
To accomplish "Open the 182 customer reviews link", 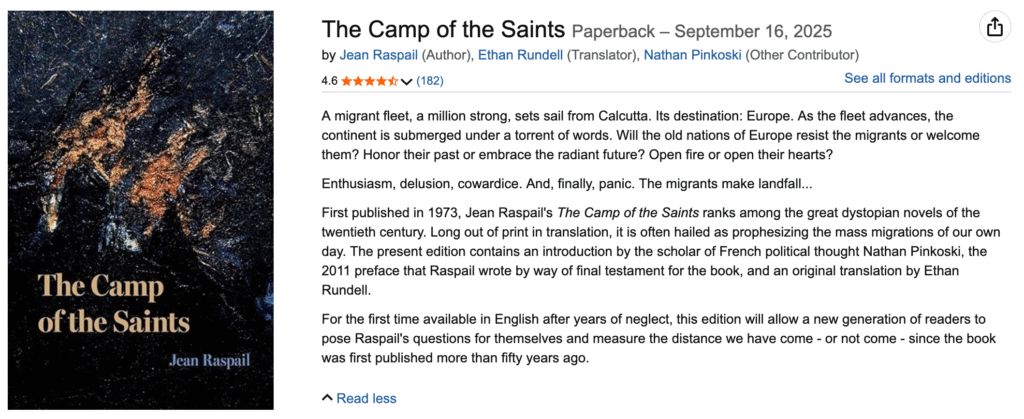I will coord(430,80).
